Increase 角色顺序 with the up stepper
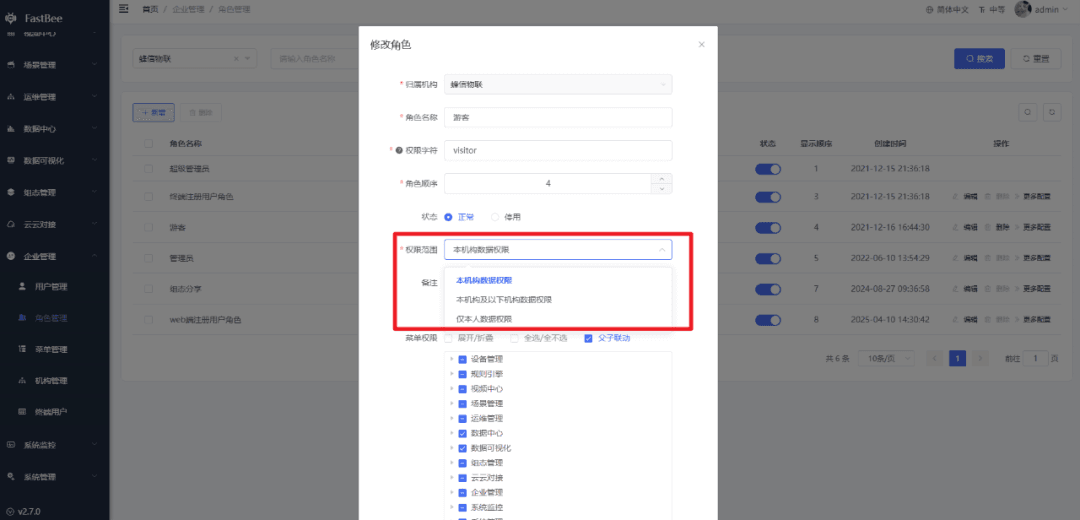 point(662,178)
